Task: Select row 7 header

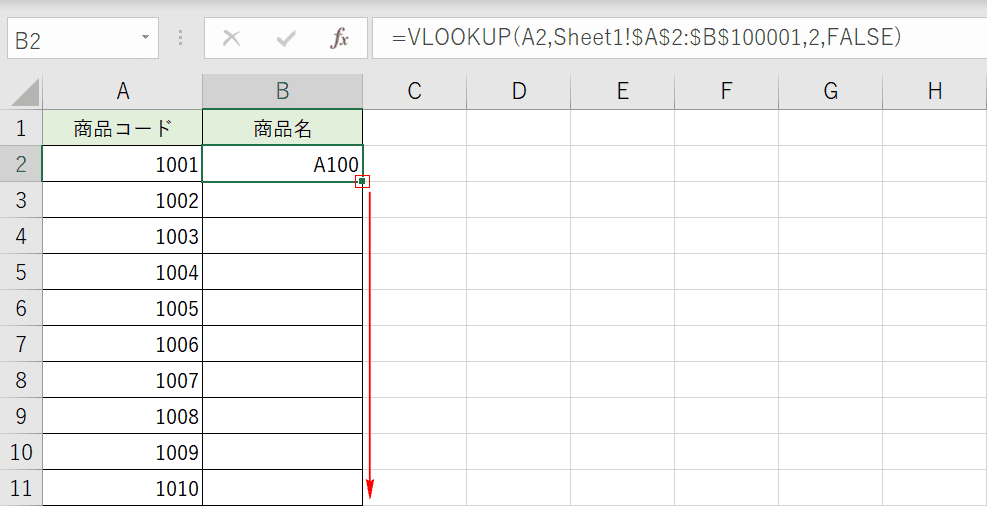Action: (x=21, y=344)
